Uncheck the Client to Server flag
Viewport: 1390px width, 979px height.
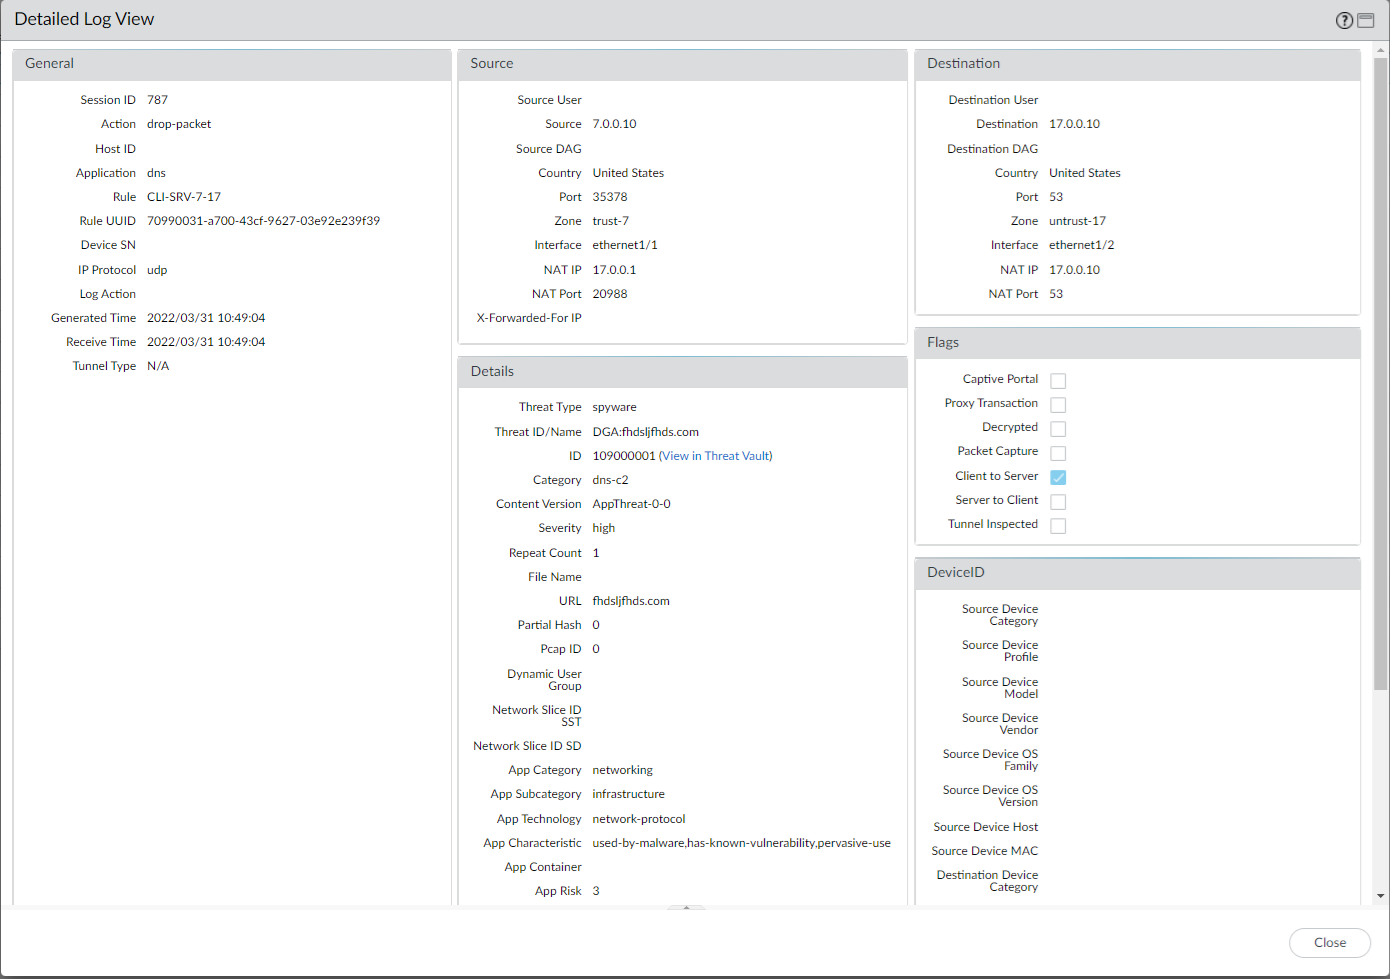point(1058,478)
